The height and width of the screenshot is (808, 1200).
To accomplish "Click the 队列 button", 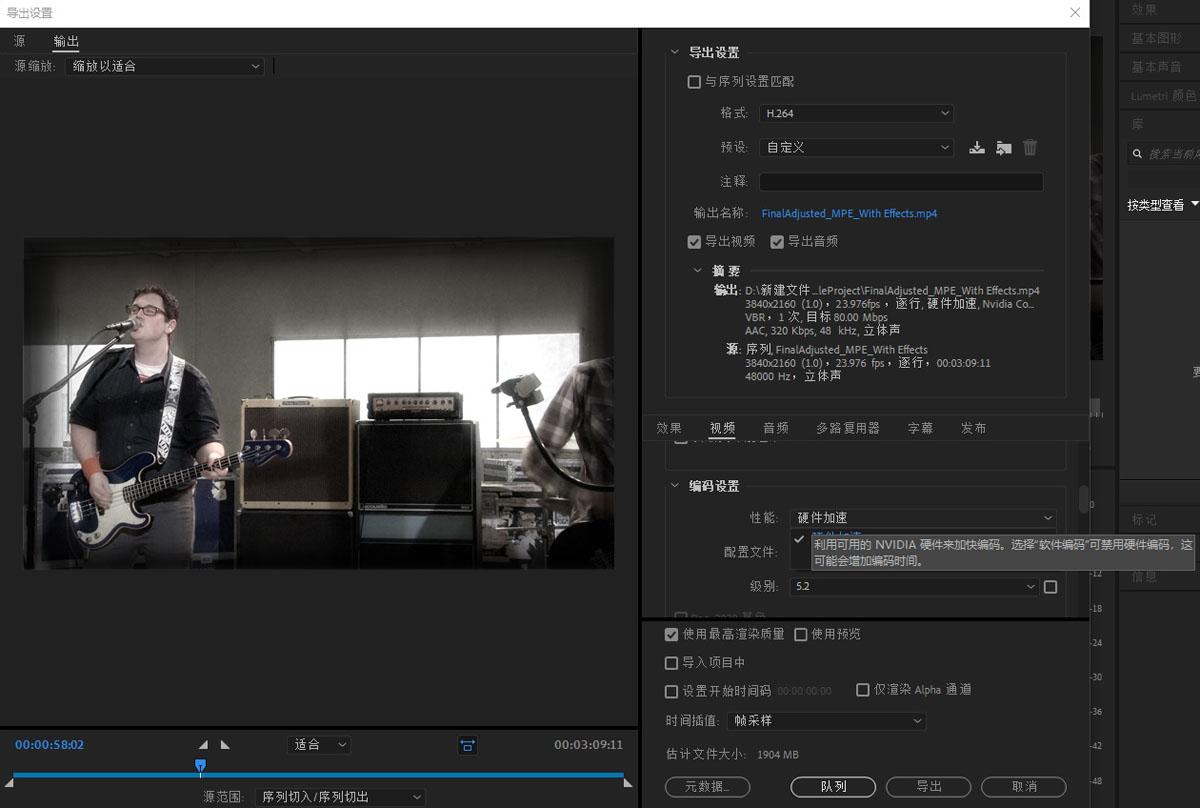I will click(x=833, y=787).
